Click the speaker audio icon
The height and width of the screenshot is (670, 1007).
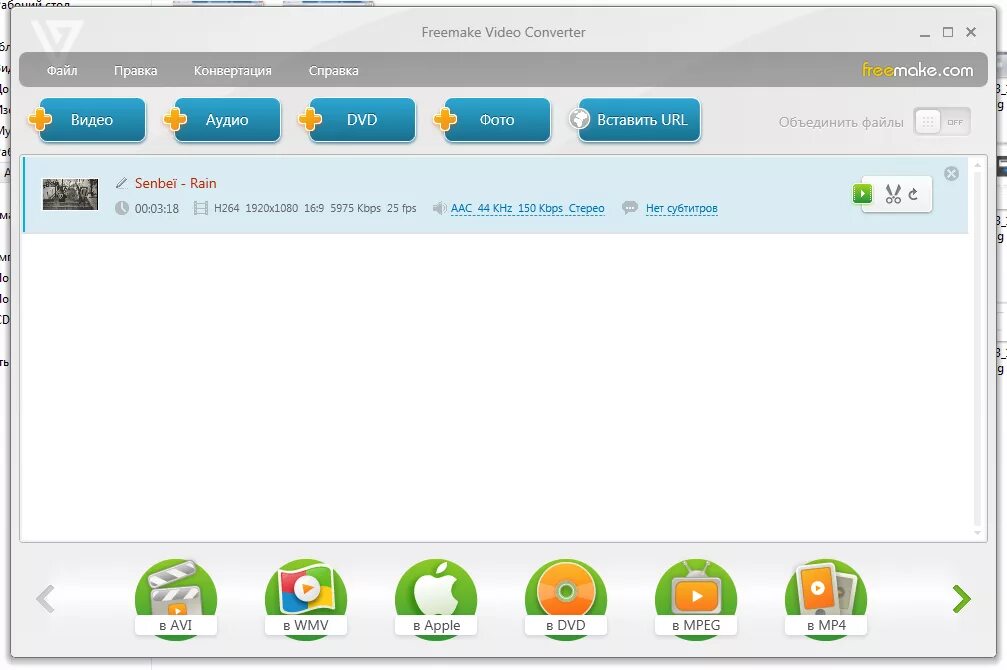tap(439, 208)
